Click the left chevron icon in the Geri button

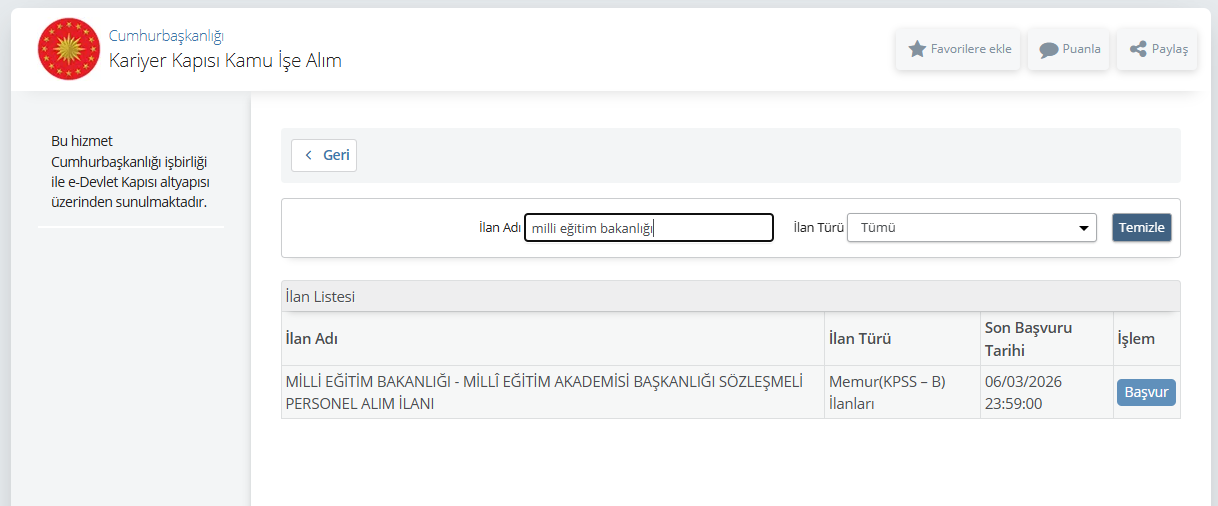309,155
